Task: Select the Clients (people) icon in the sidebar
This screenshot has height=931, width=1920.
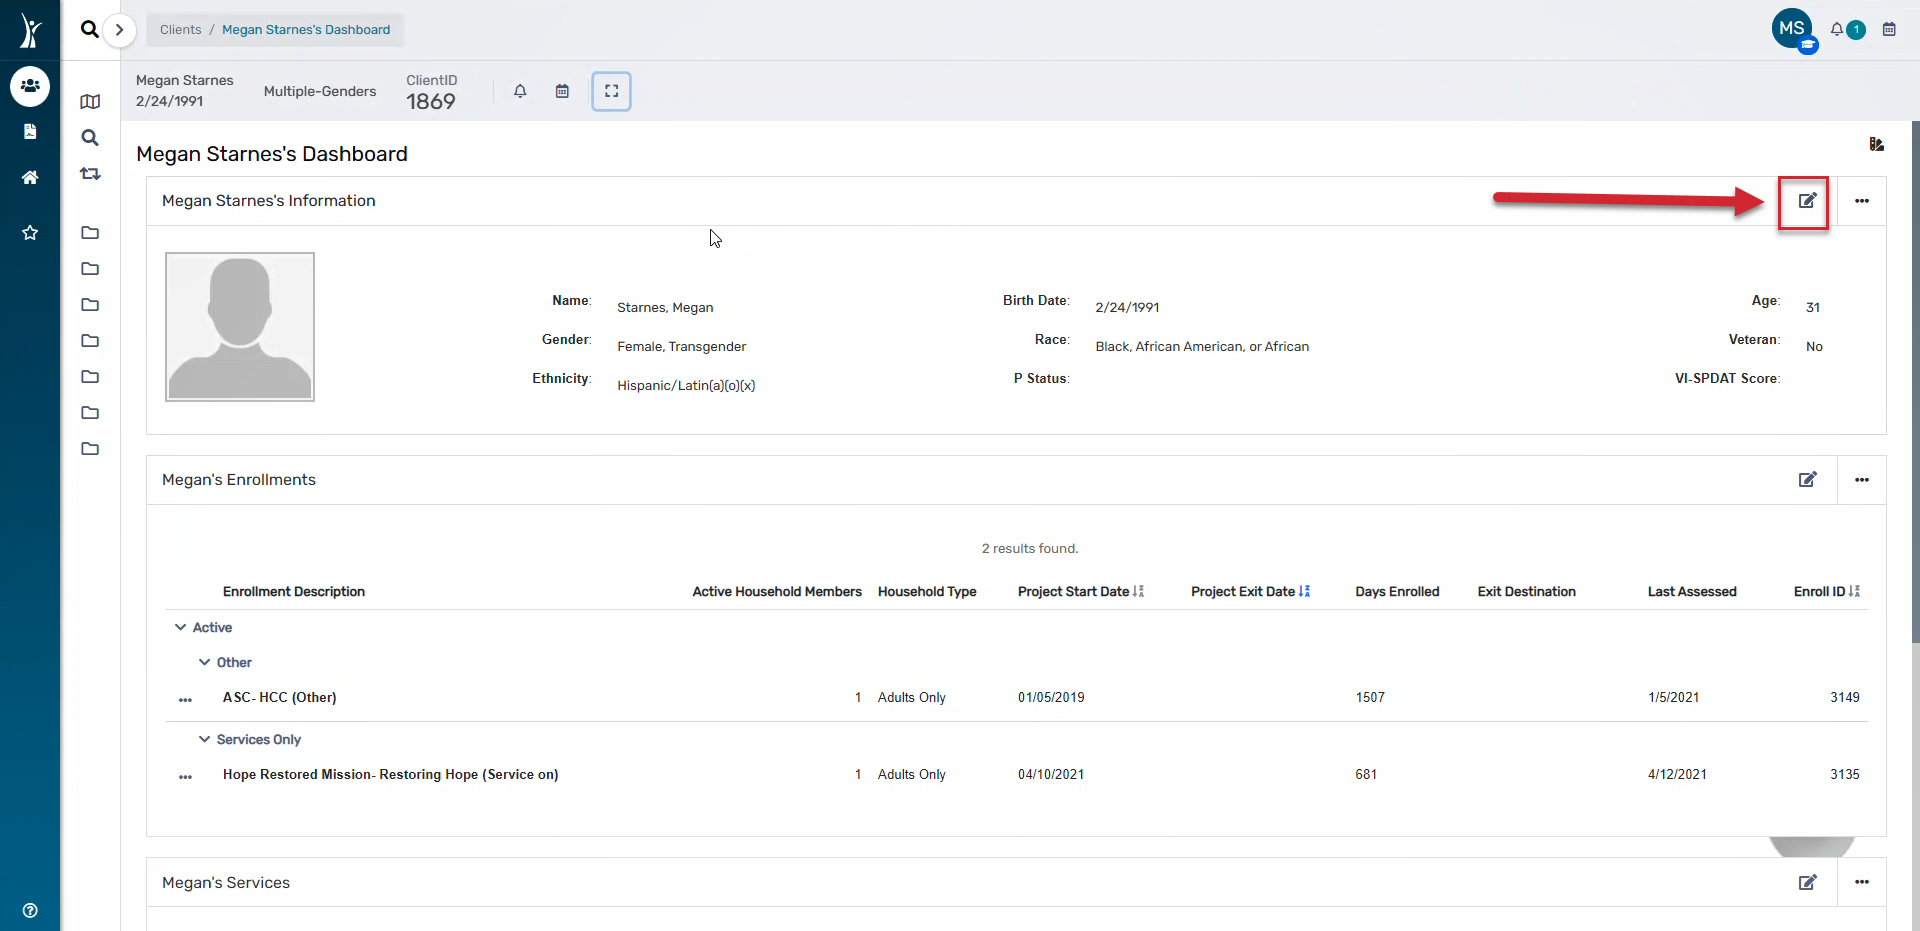Action: [30, 86]
